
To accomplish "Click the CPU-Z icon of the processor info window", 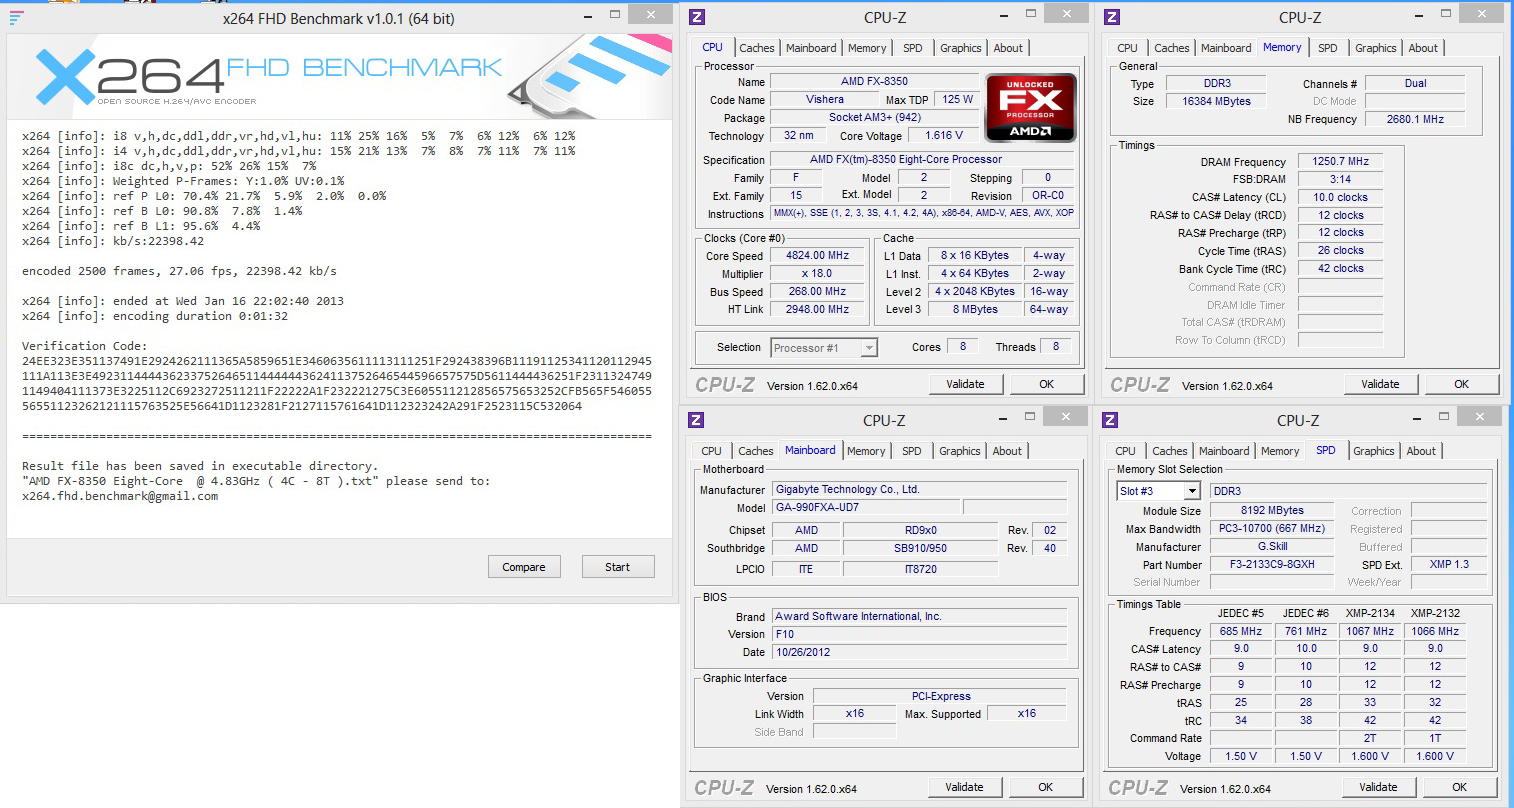I will pos(698,17).
